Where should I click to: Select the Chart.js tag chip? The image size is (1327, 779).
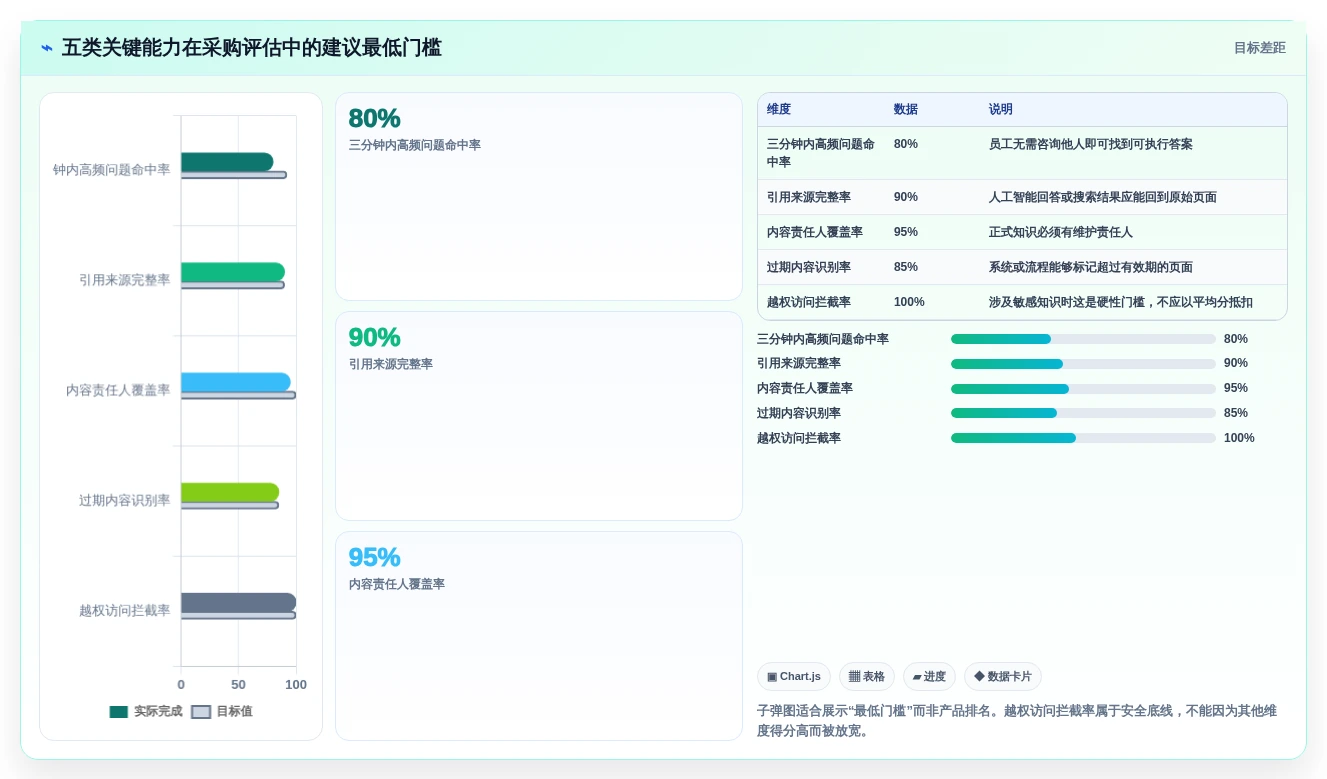(x=794, y=677)
